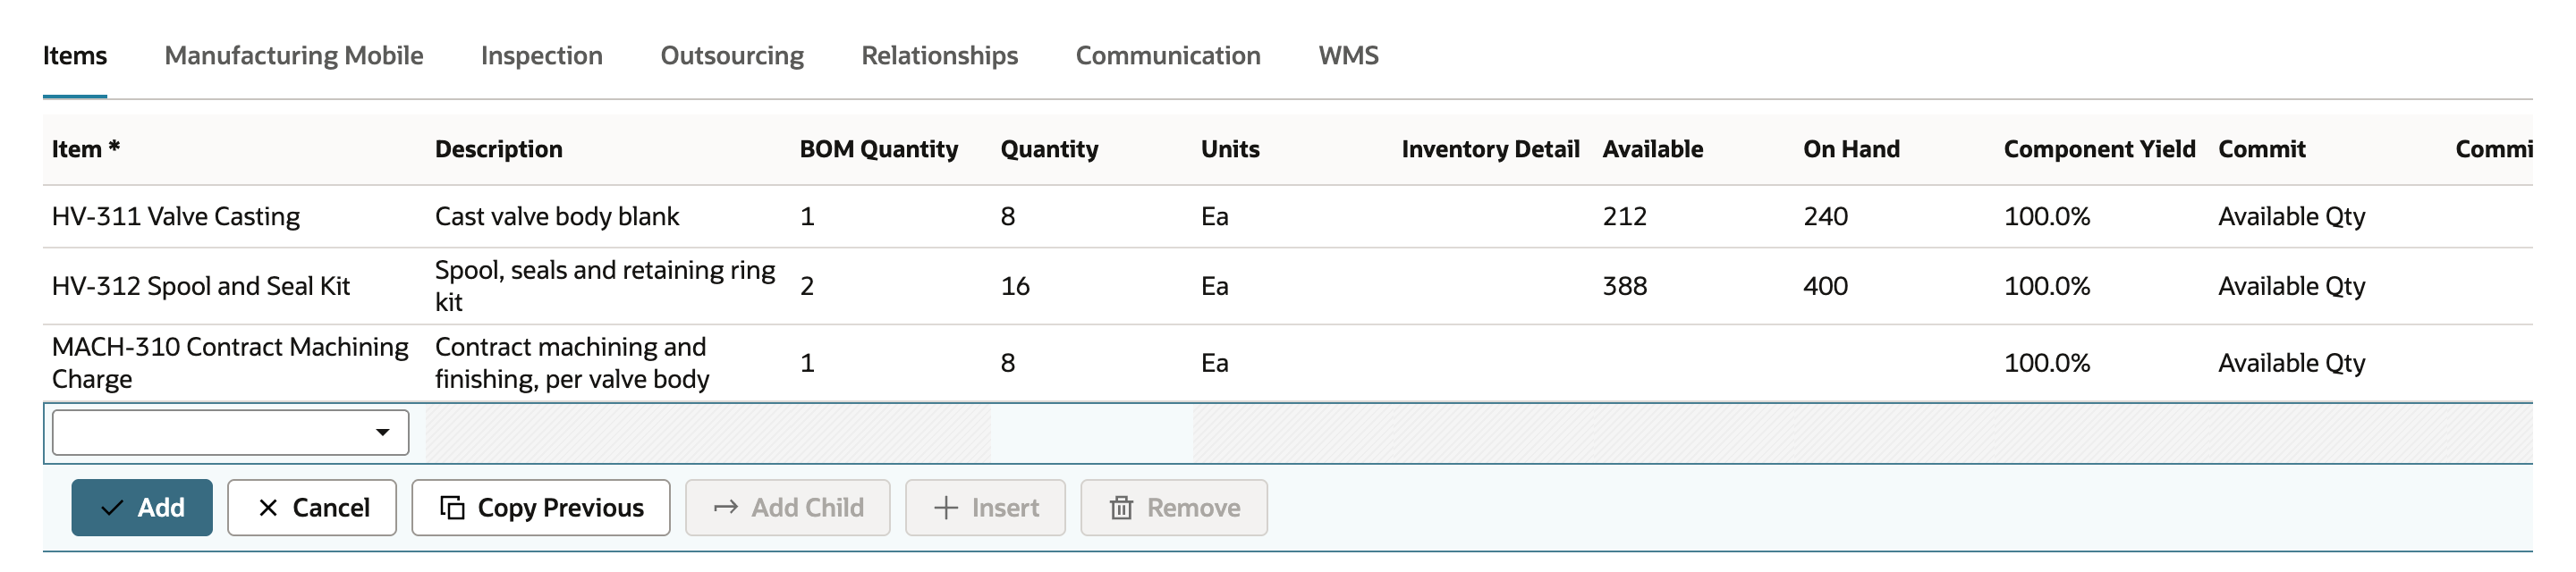Screen dimensions: 2576x572
Task: Click Component Yield in MACH-310 row
Action: pos(2047,363)
